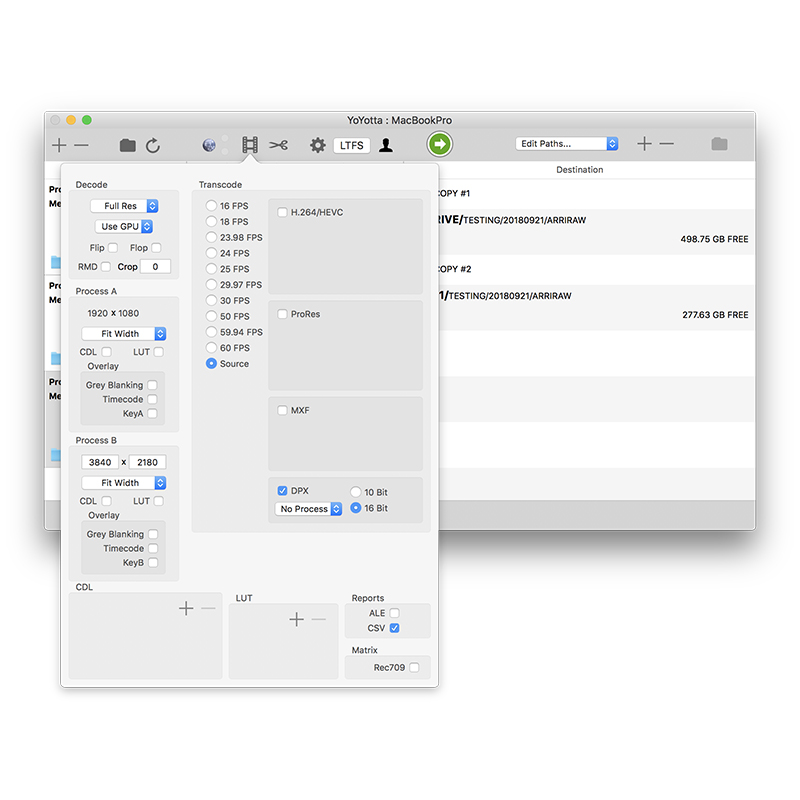Image resolution: width=800 pixels, height=800 pixels.
Task: Enable the H.264/HEVC checkbox
Action: point(283,212)
